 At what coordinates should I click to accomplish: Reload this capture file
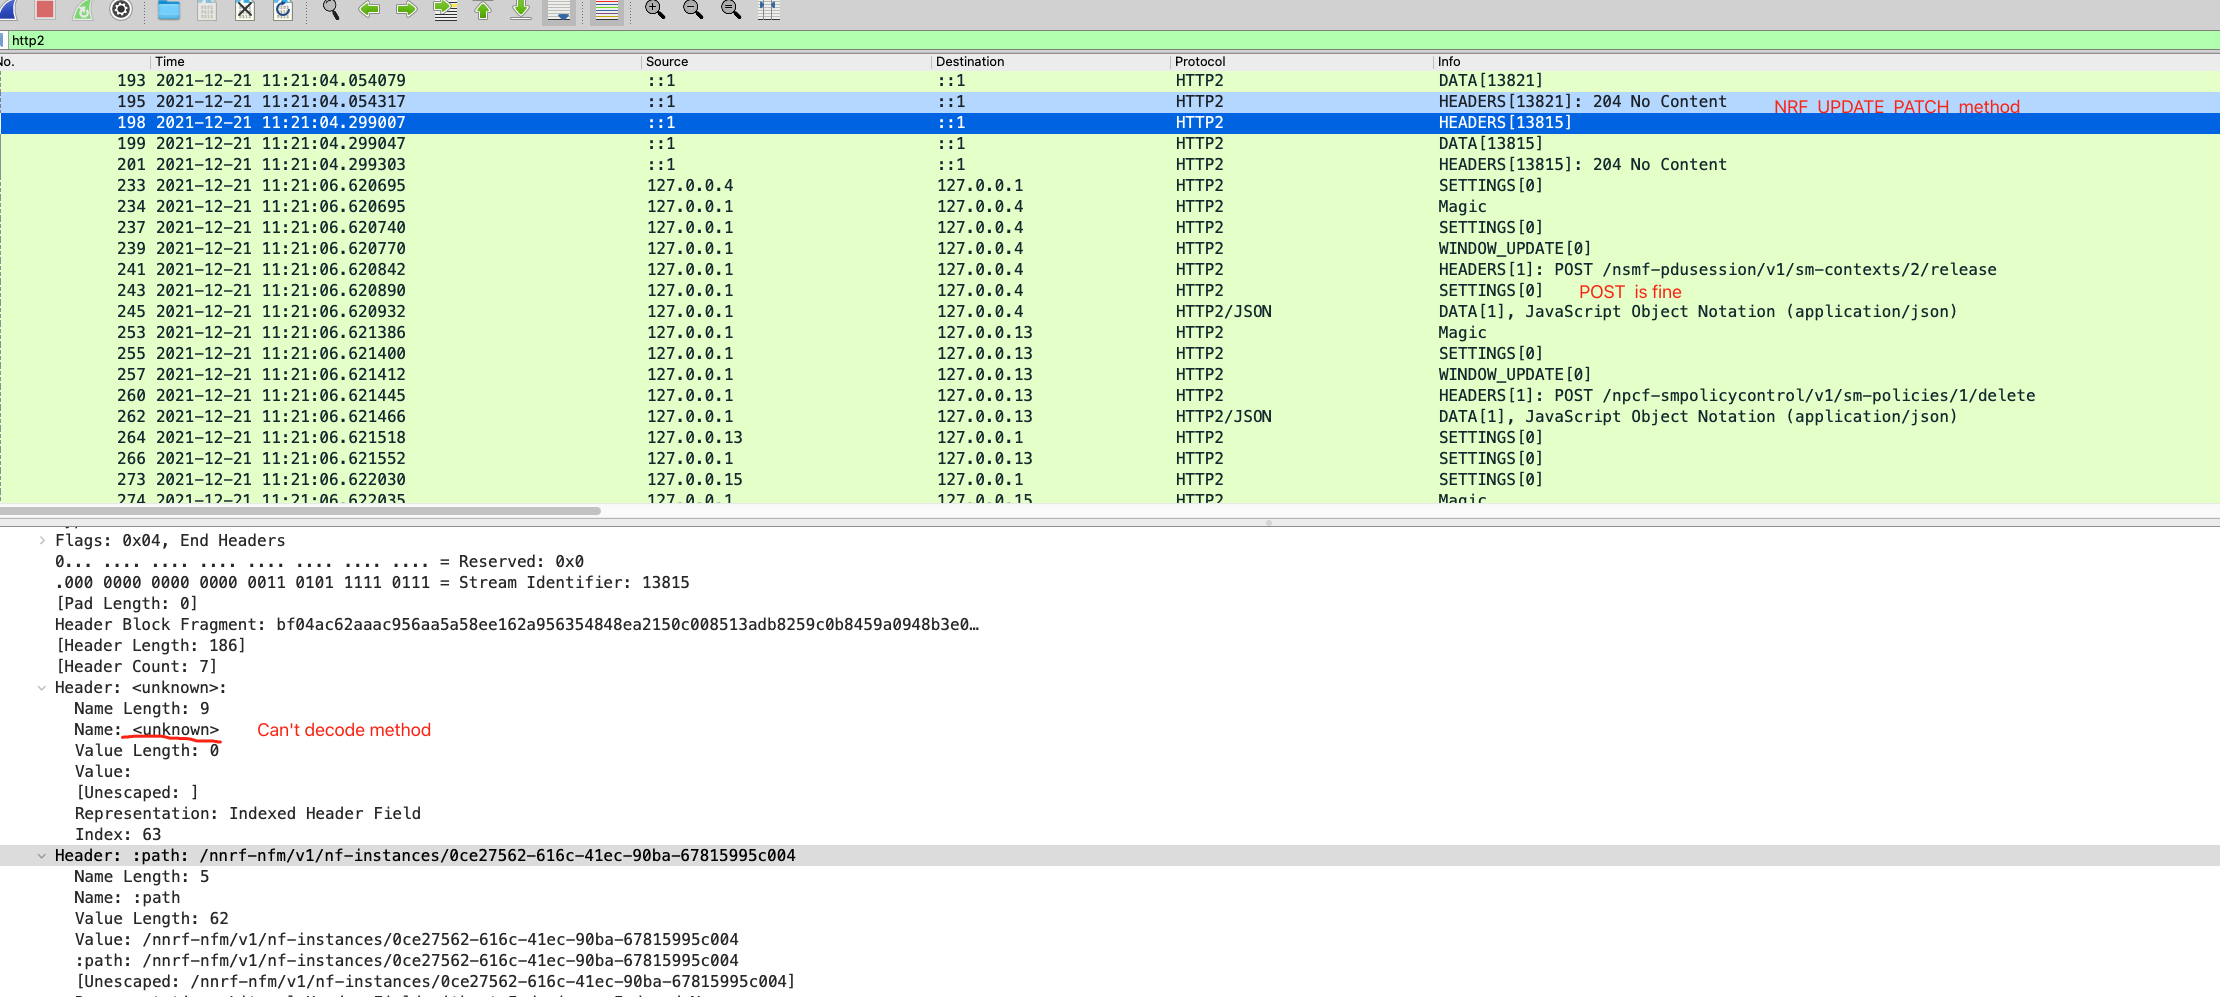click(x=283, y=11)
